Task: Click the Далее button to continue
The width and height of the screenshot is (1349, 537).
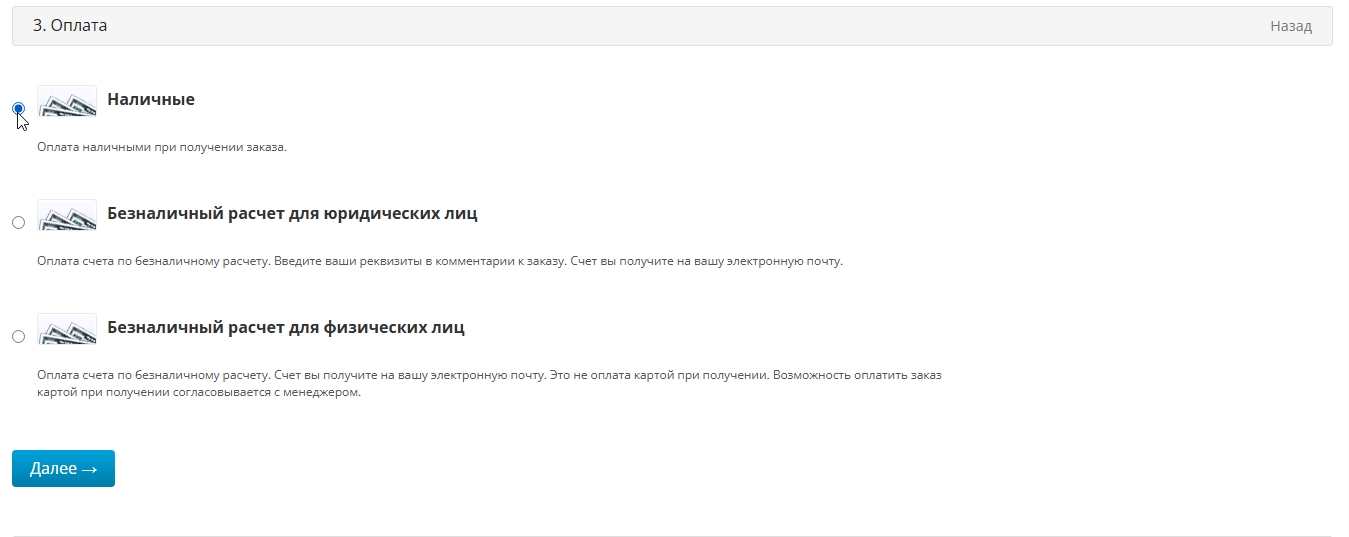Action: (x=63, y=468)
